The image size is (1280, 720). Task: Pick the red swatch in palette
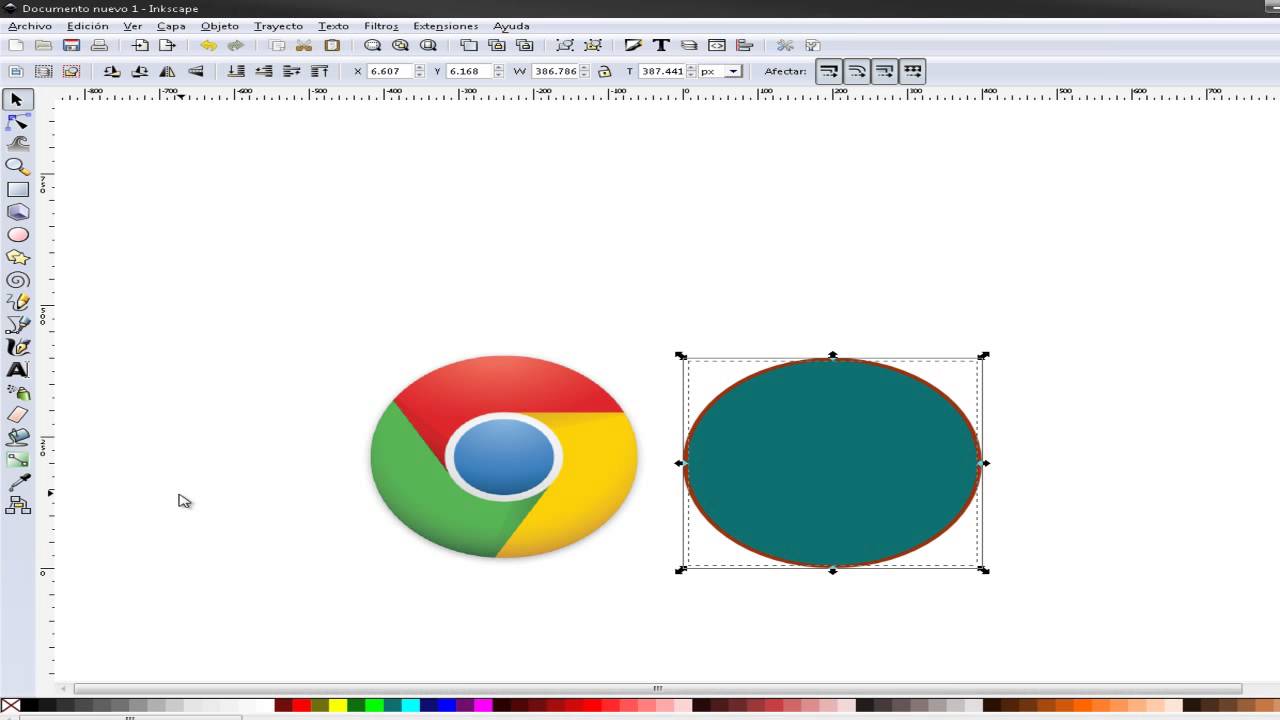tap(301, 705)
